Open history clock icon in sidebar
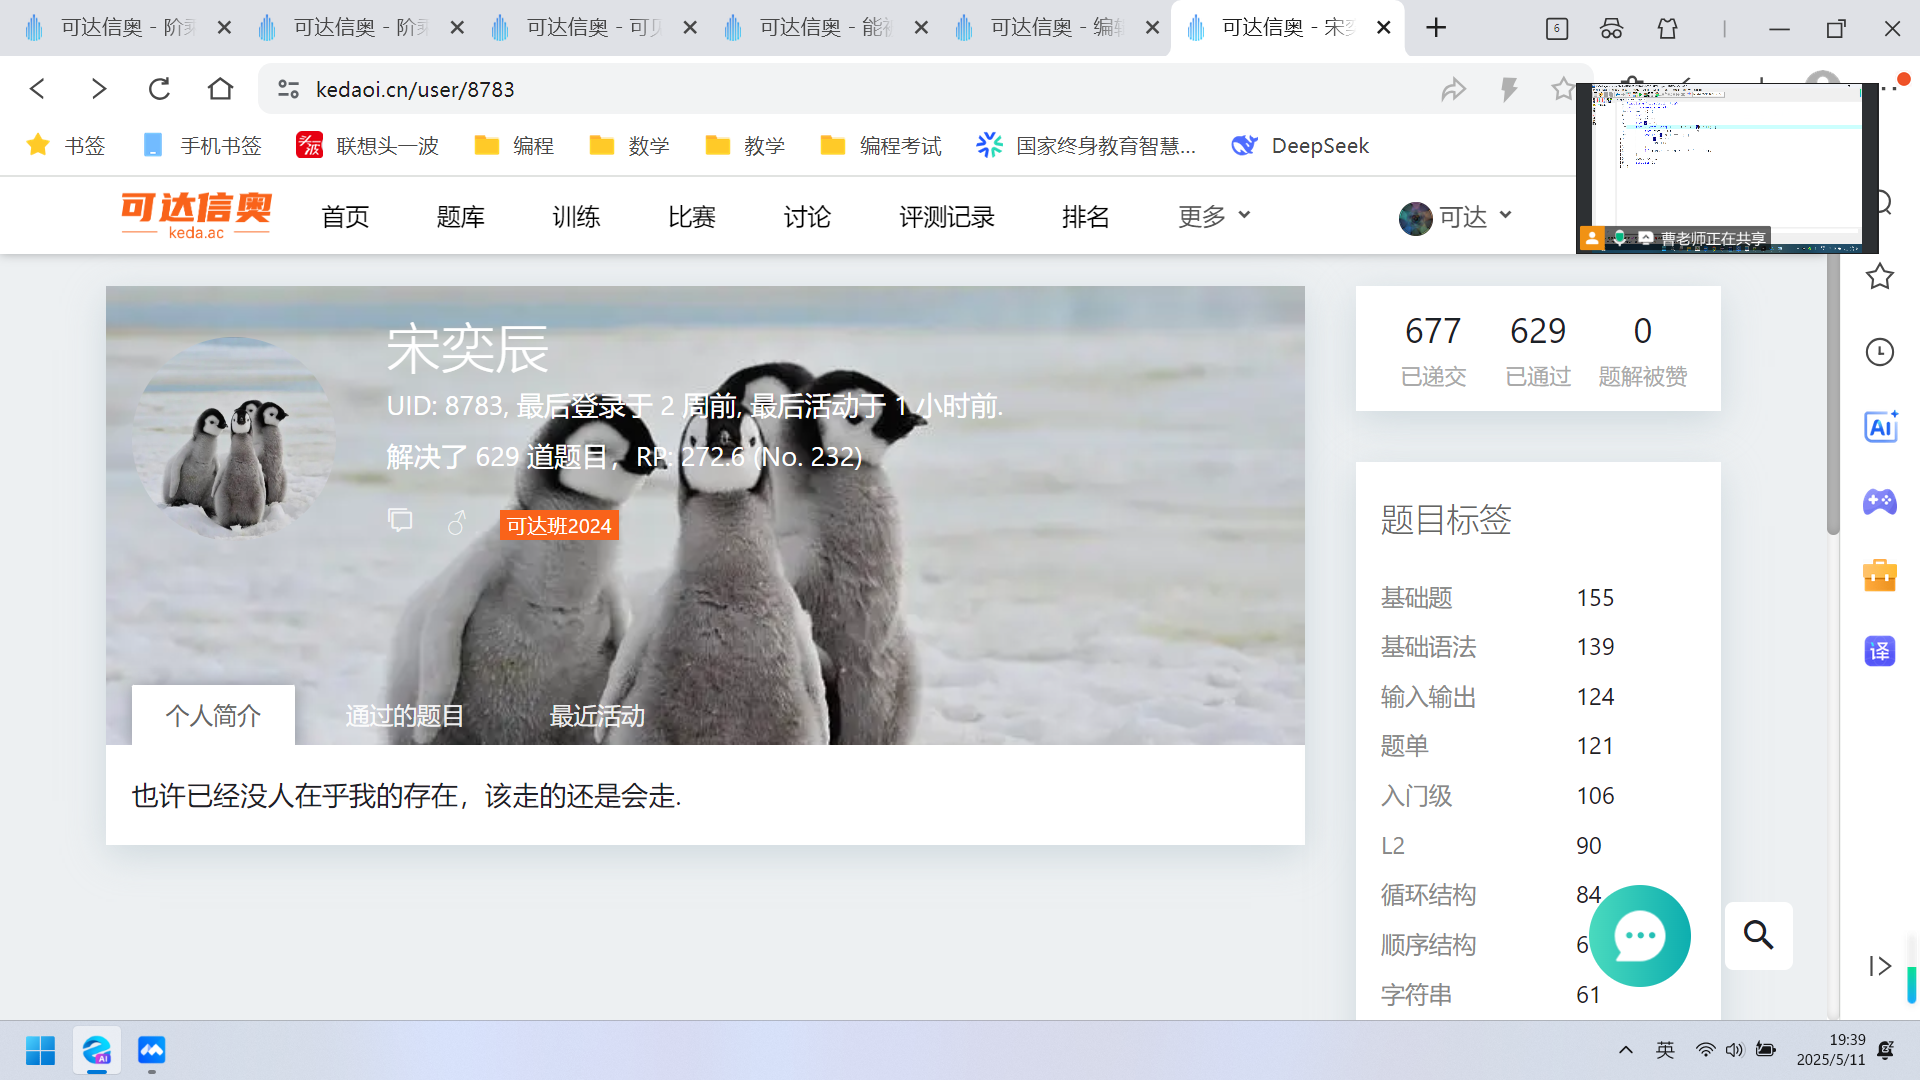This screenshot has height=1080, width=1920. [x=1880, y=352]
